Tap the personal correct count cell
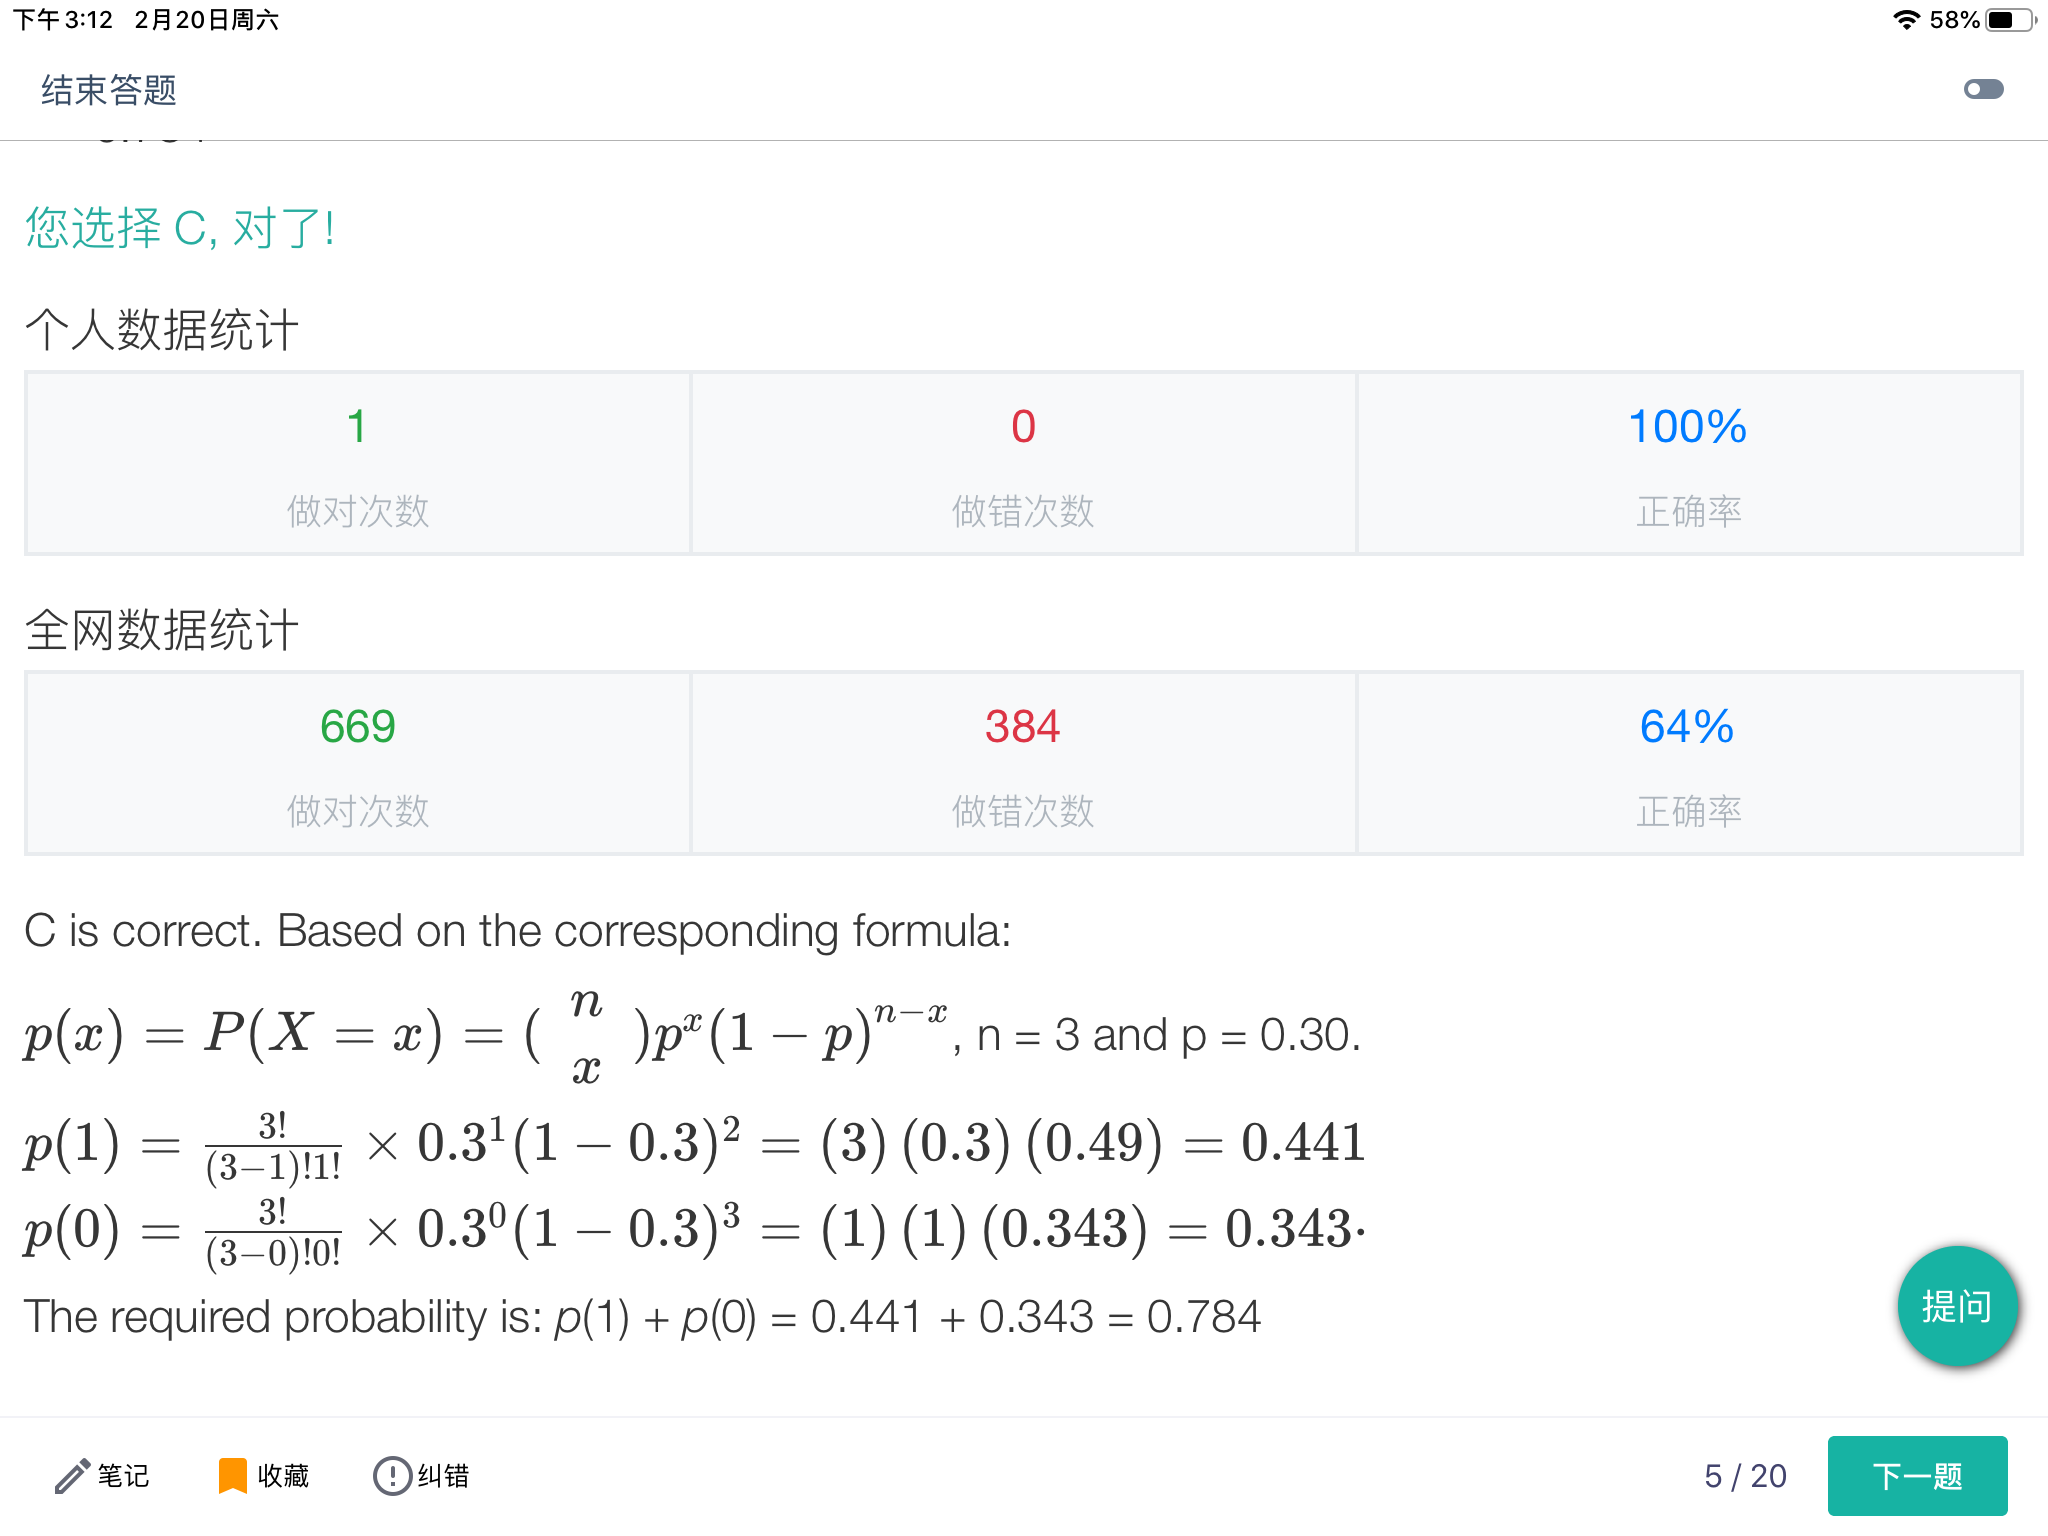Viewport: 2048px width, 1536px height. [358, 463]
